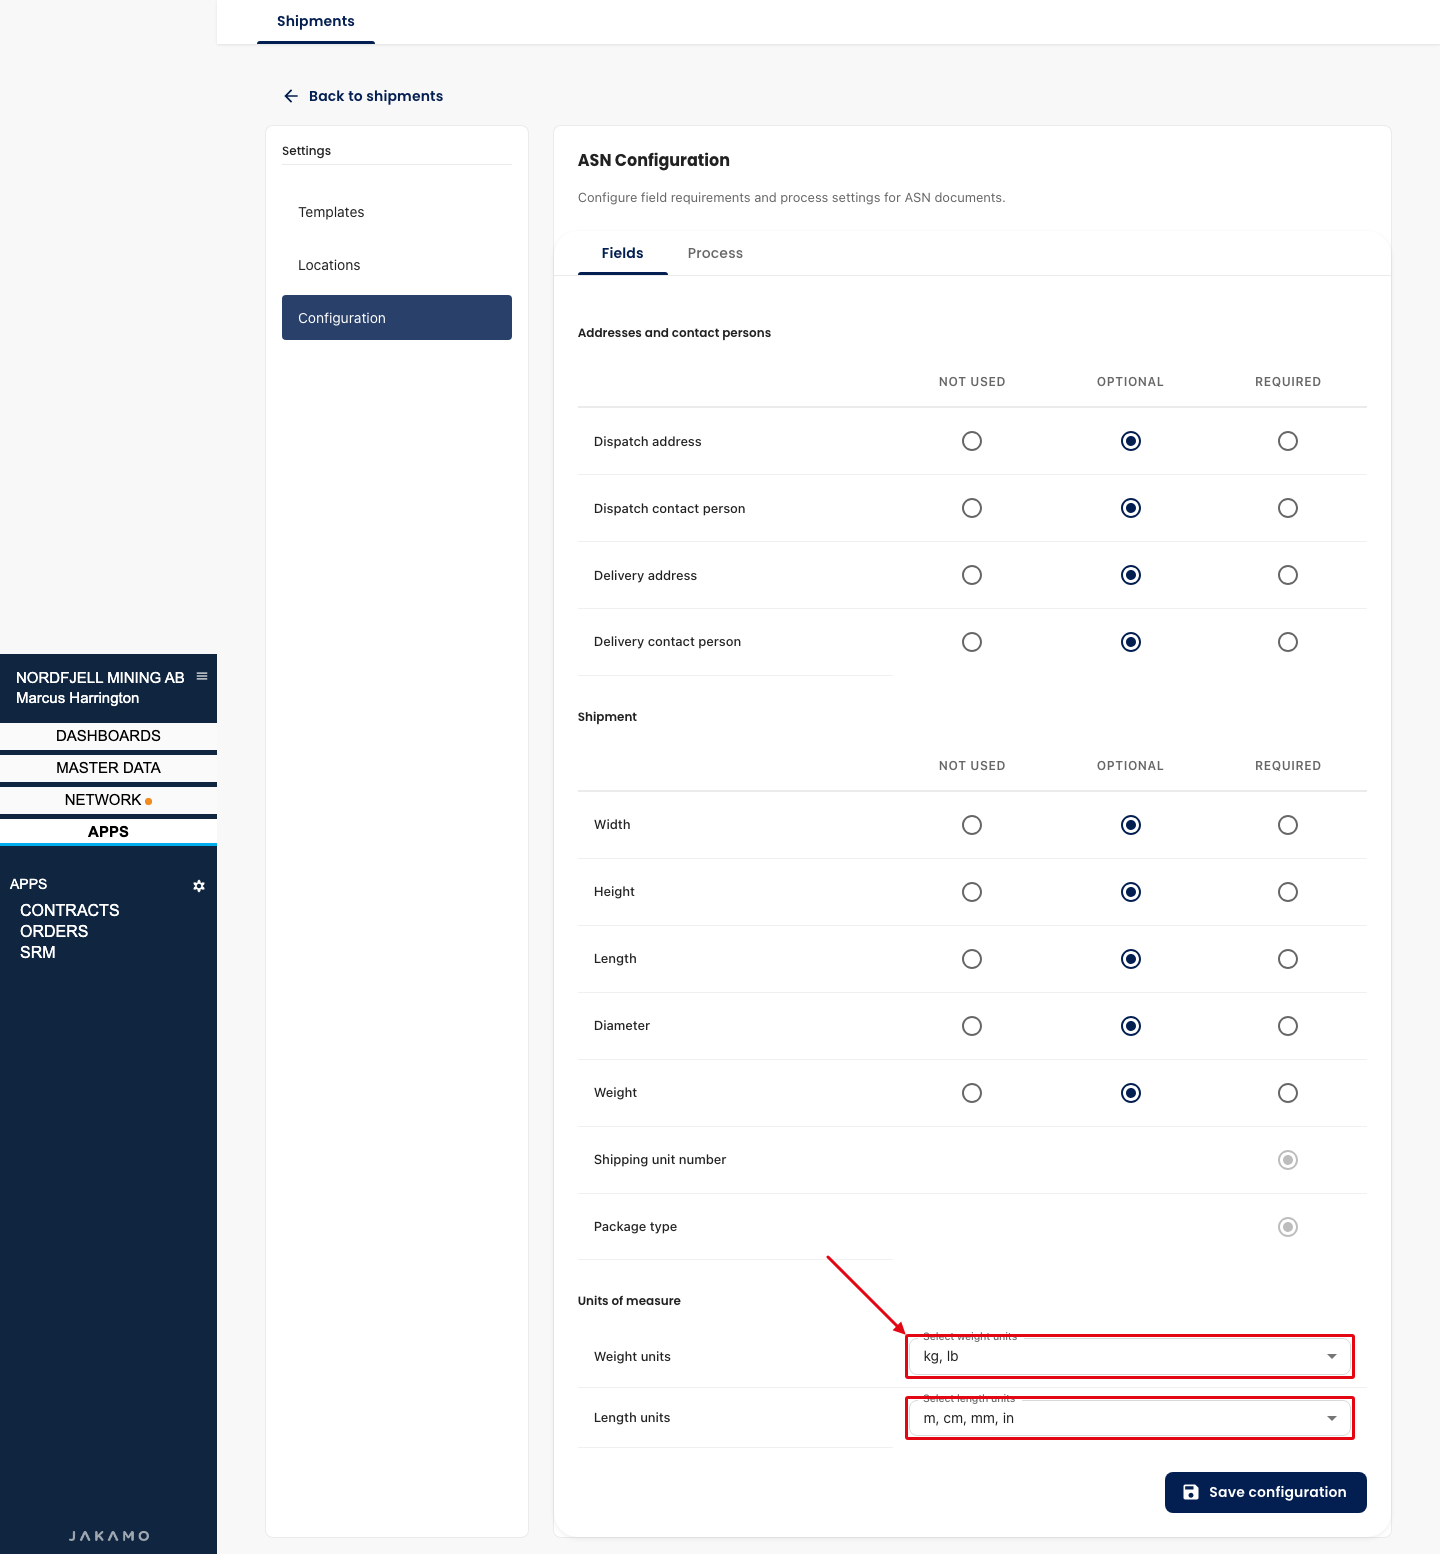The width and height of the screenshot is (1440, 1554).
Task: Open the Weight units dropdown
Action: 1130,1357
